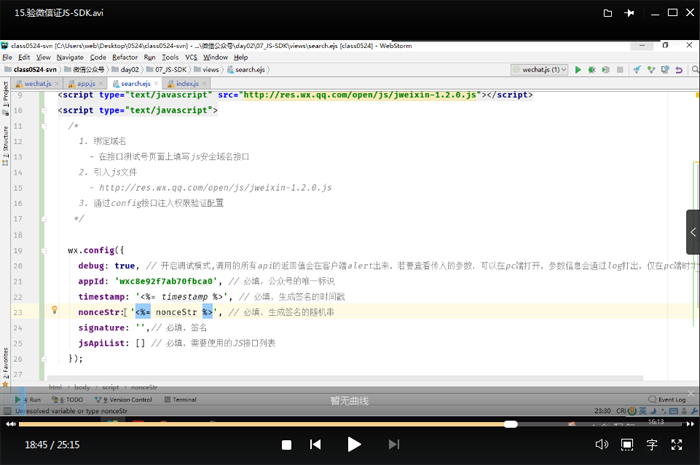Open the Window menu
Viewport: 700px width, 465px height.
216,57
